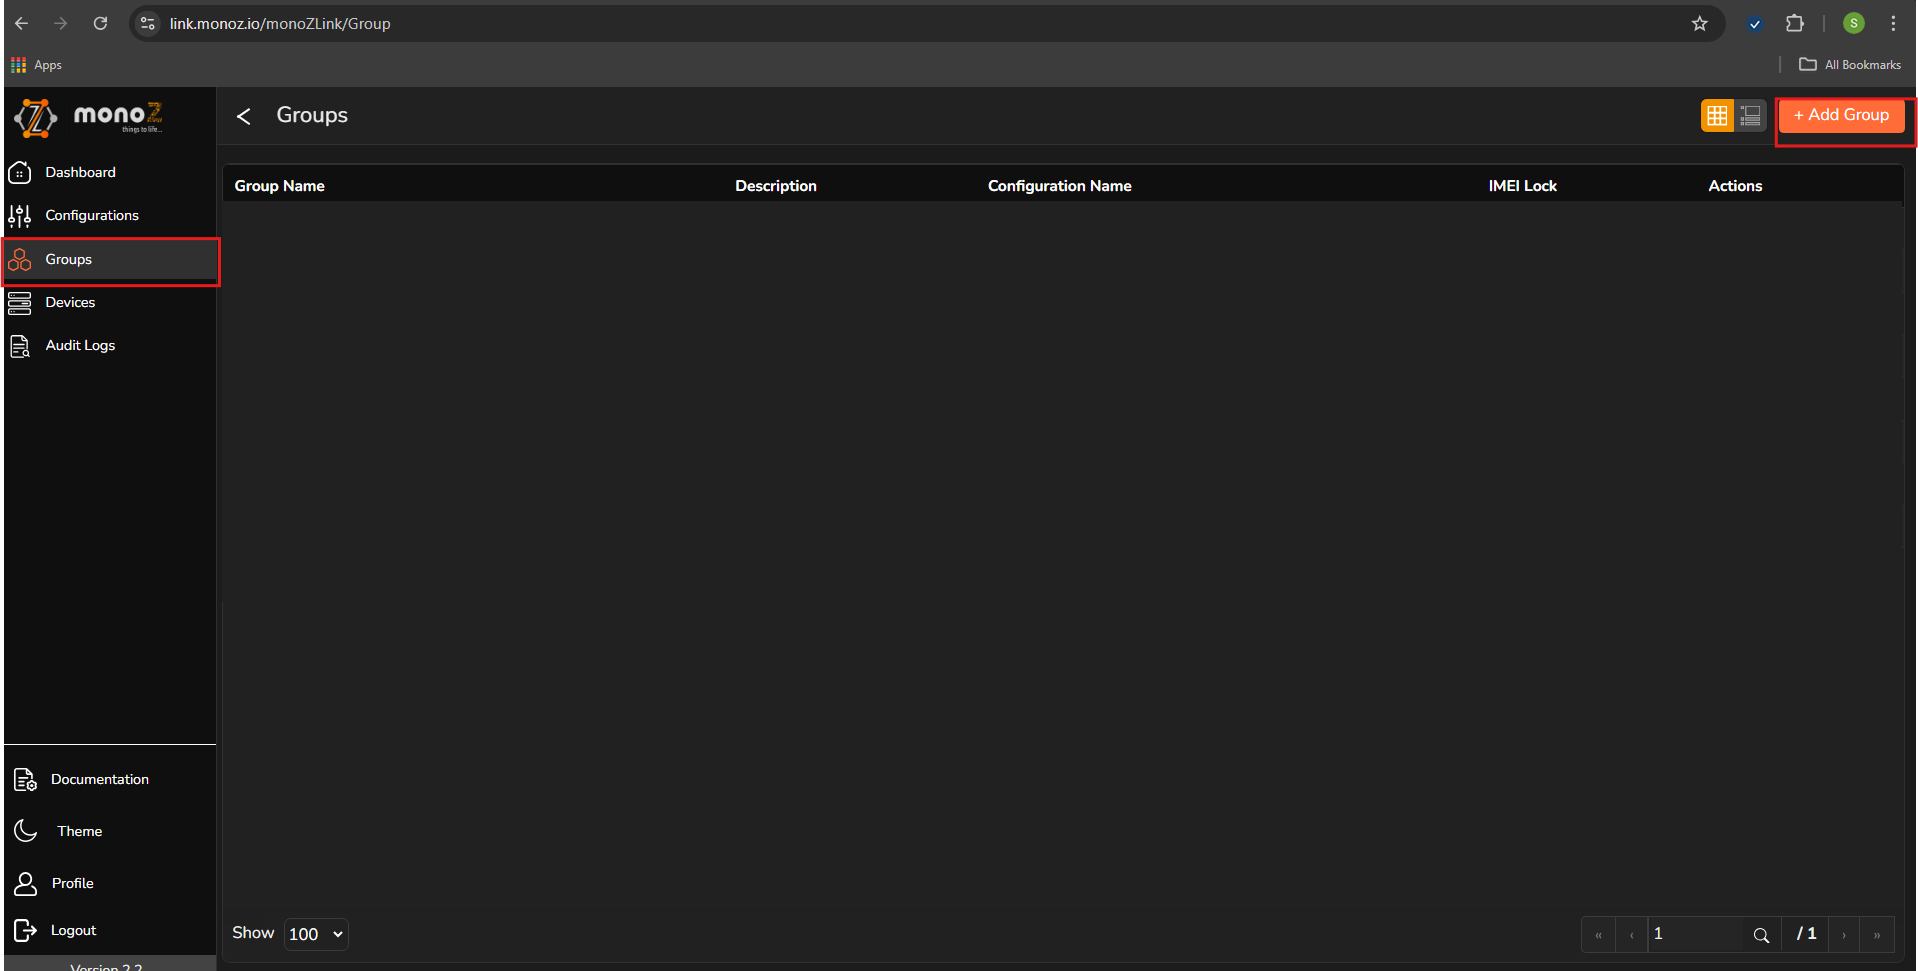The height and width of the screenshot is (971, 1918).
Task: Switch to grid view layout
Action: click(1717, 116)
